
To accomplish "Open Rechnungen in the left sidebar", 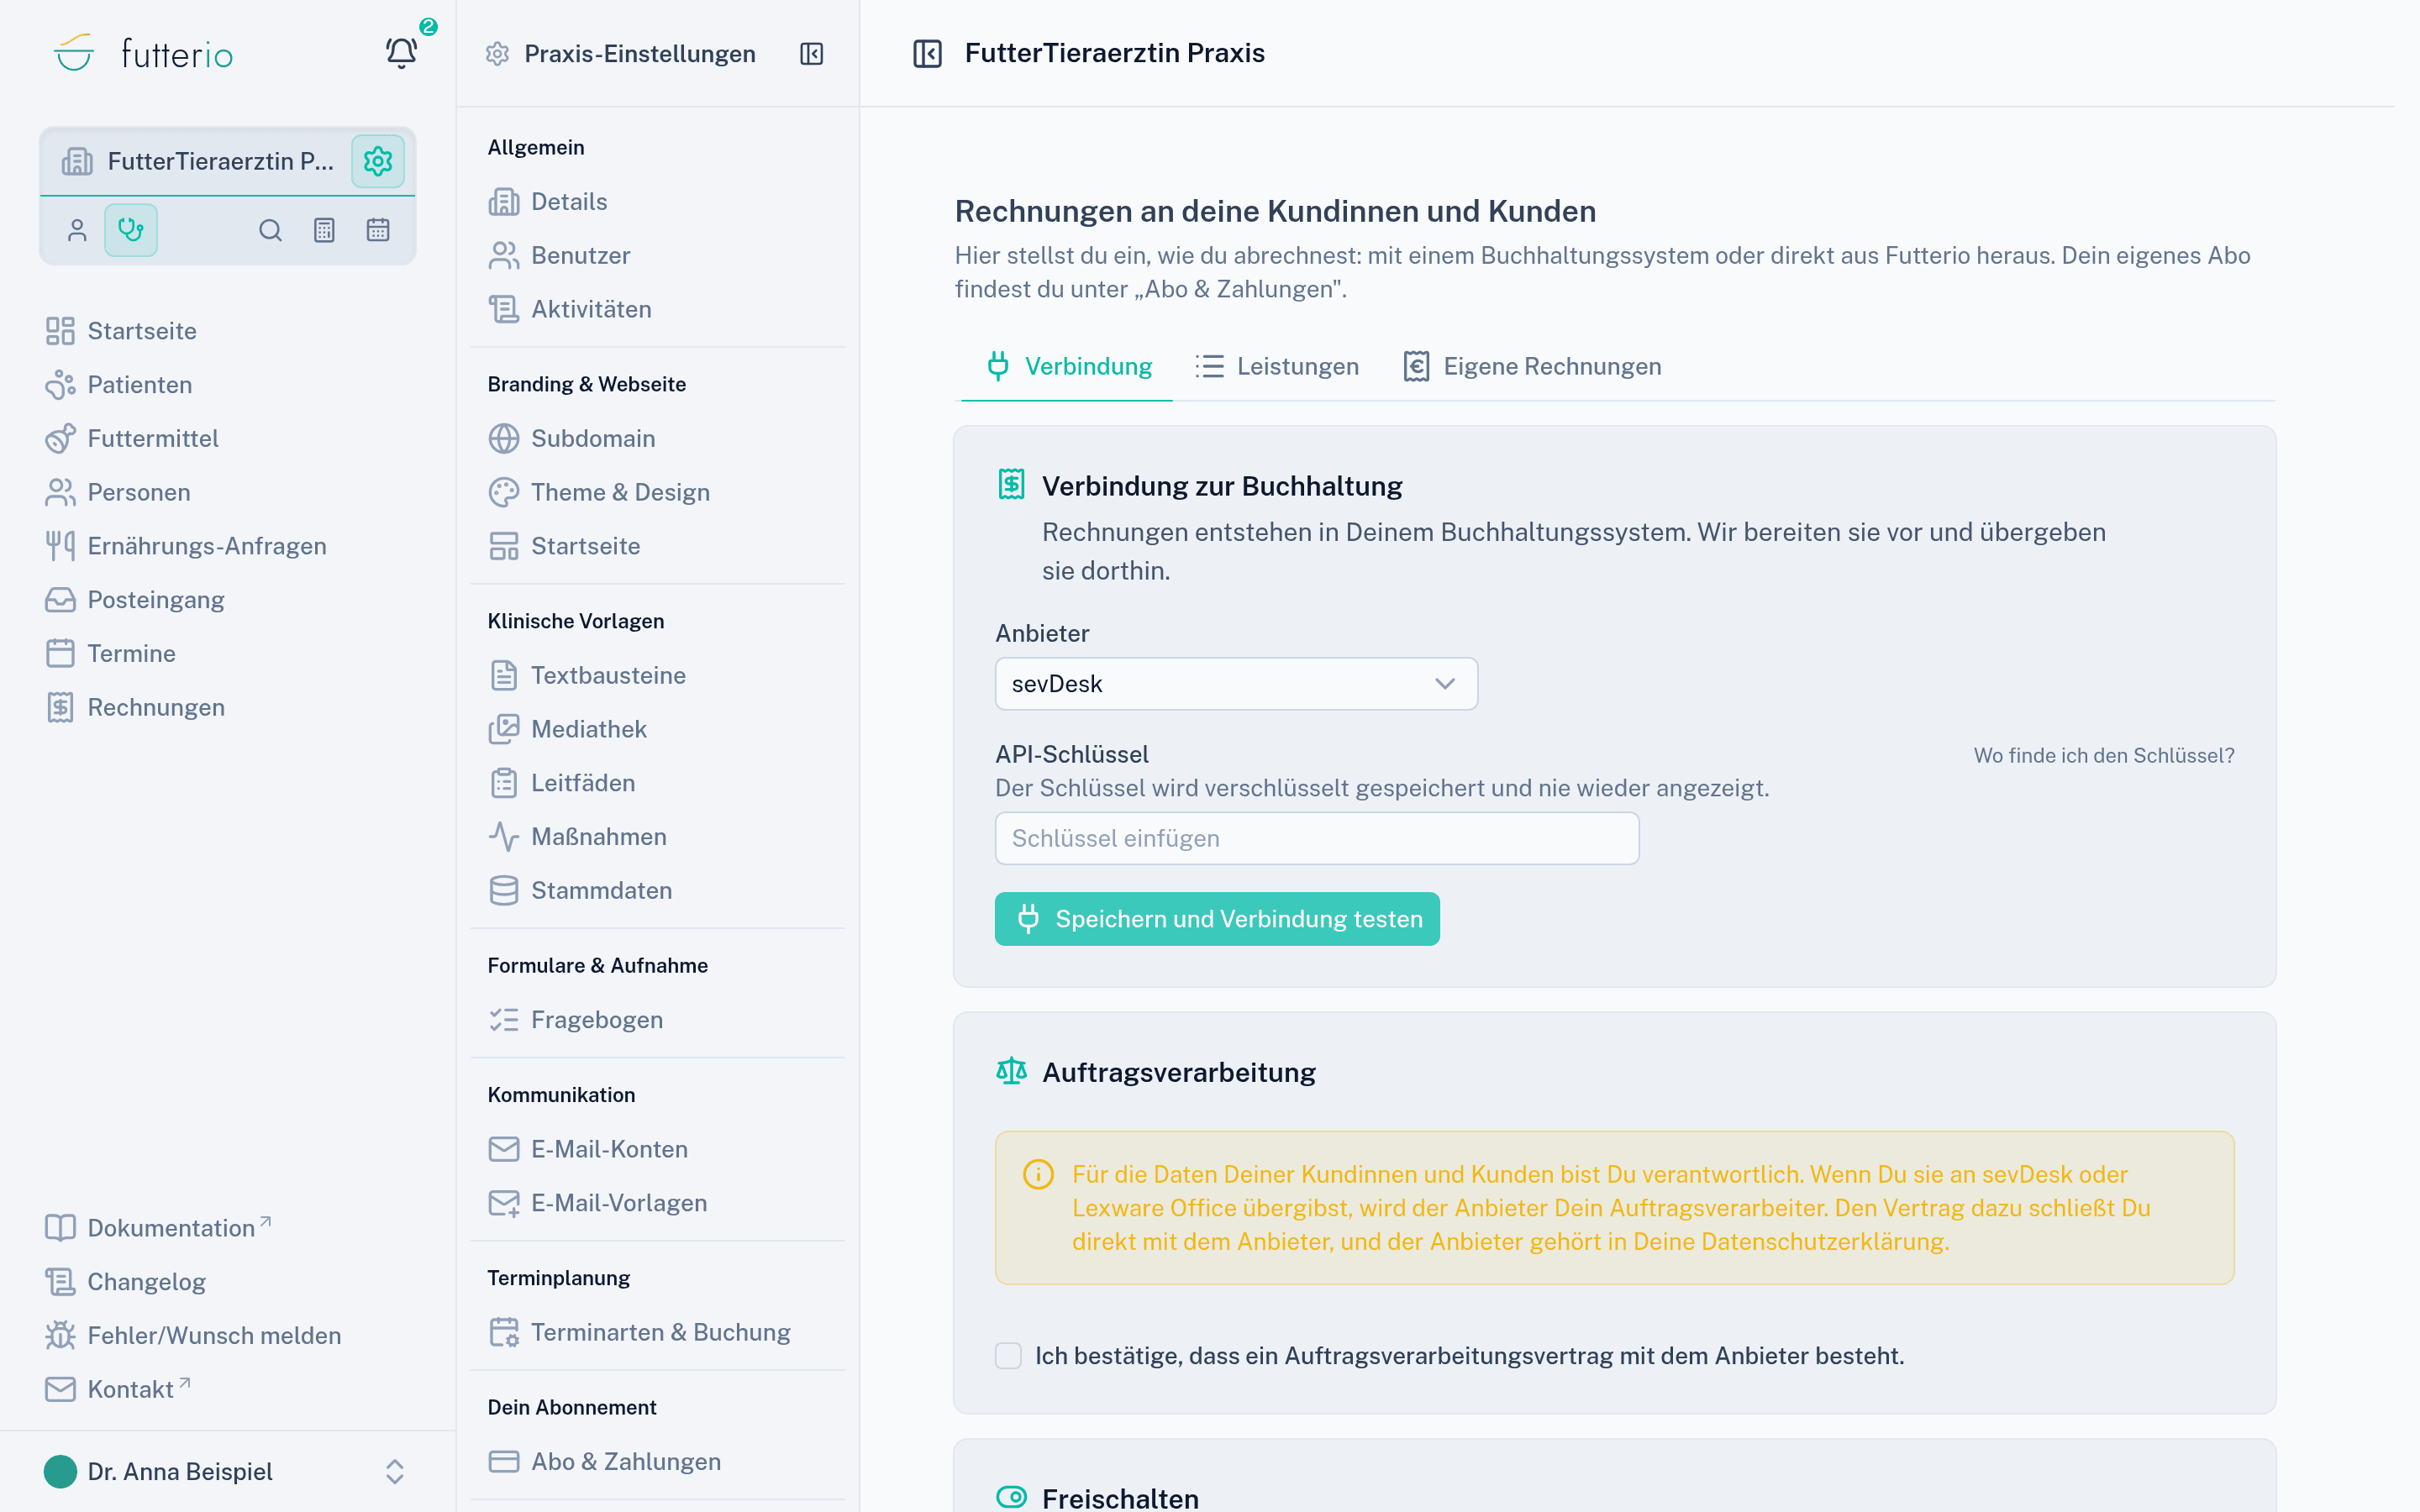I will coord(135,708).
